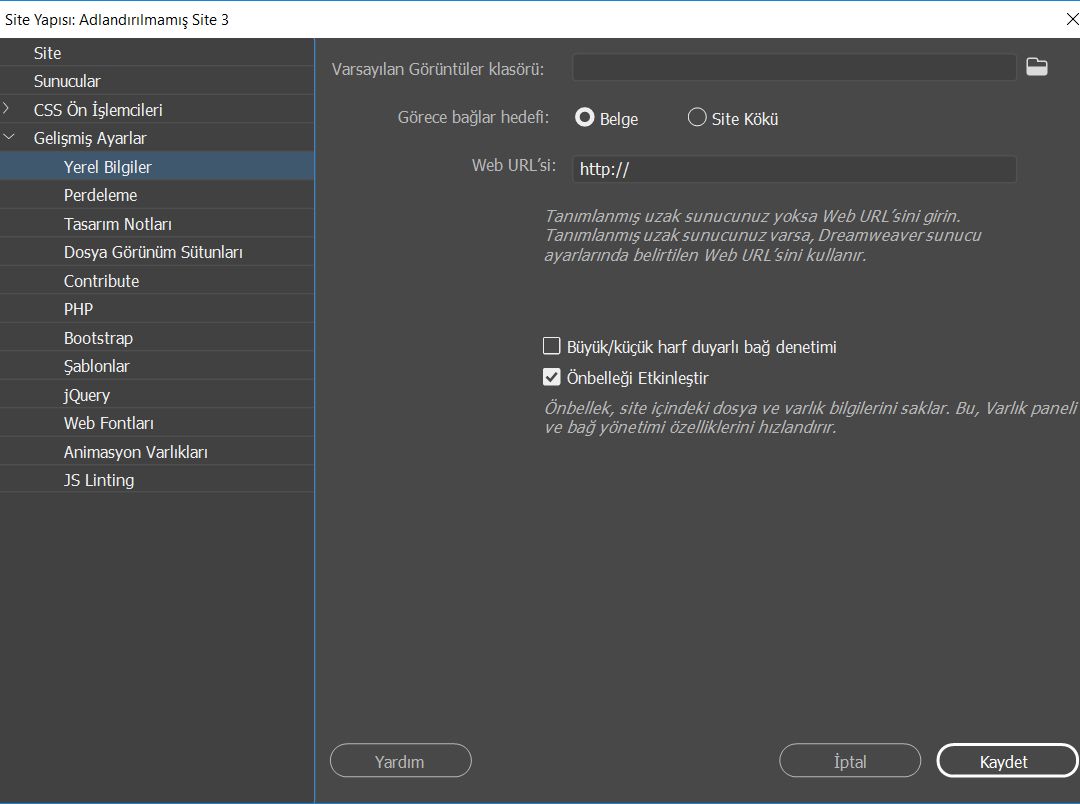The width and height of the screenshot is (1080, 804).
Task: Open the jQuery settings page
Action: pos(87,395)
